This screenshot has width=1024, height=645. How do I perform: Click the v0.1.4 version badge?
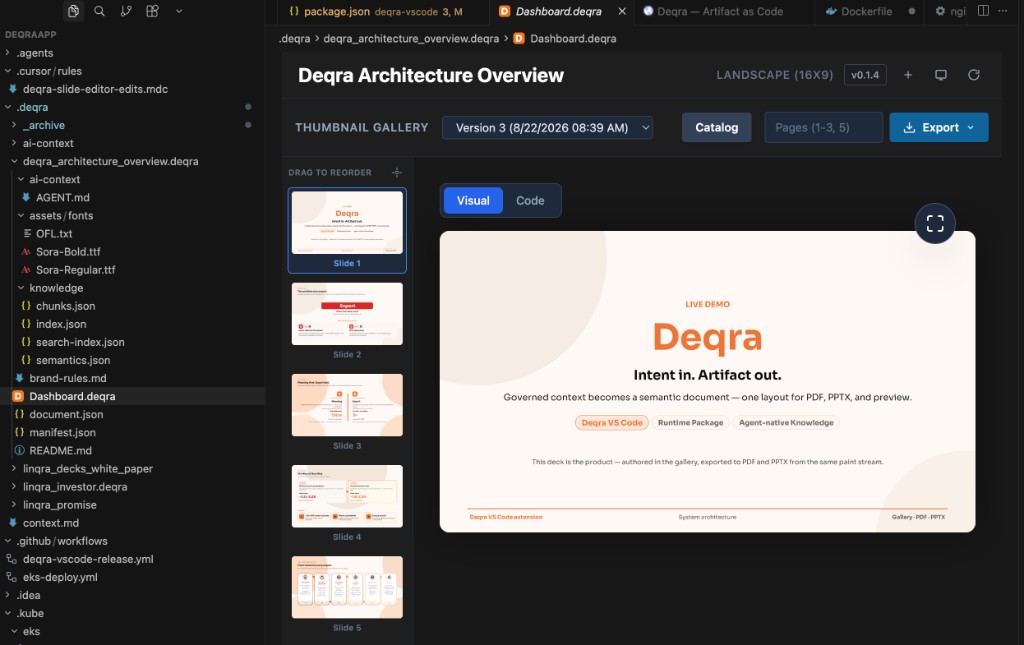865,75
